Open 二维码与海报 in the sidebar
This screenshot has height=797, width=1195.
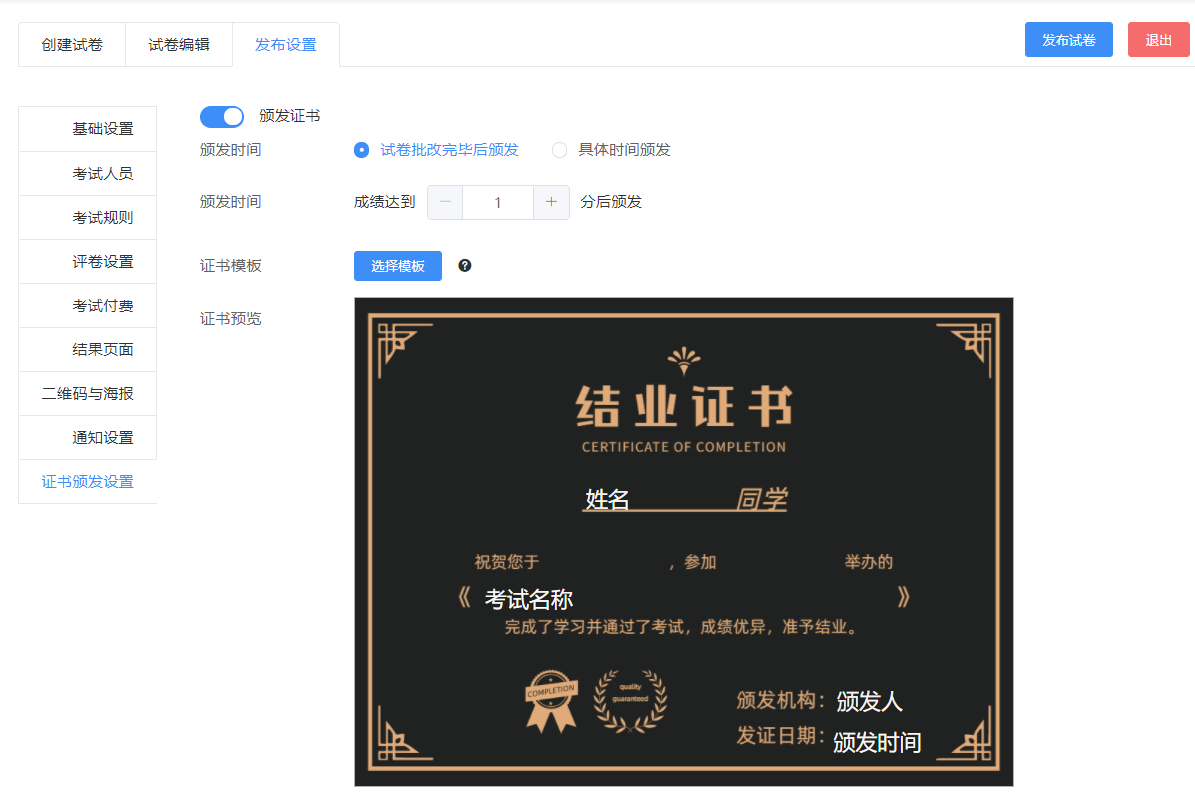click(88, 394)
